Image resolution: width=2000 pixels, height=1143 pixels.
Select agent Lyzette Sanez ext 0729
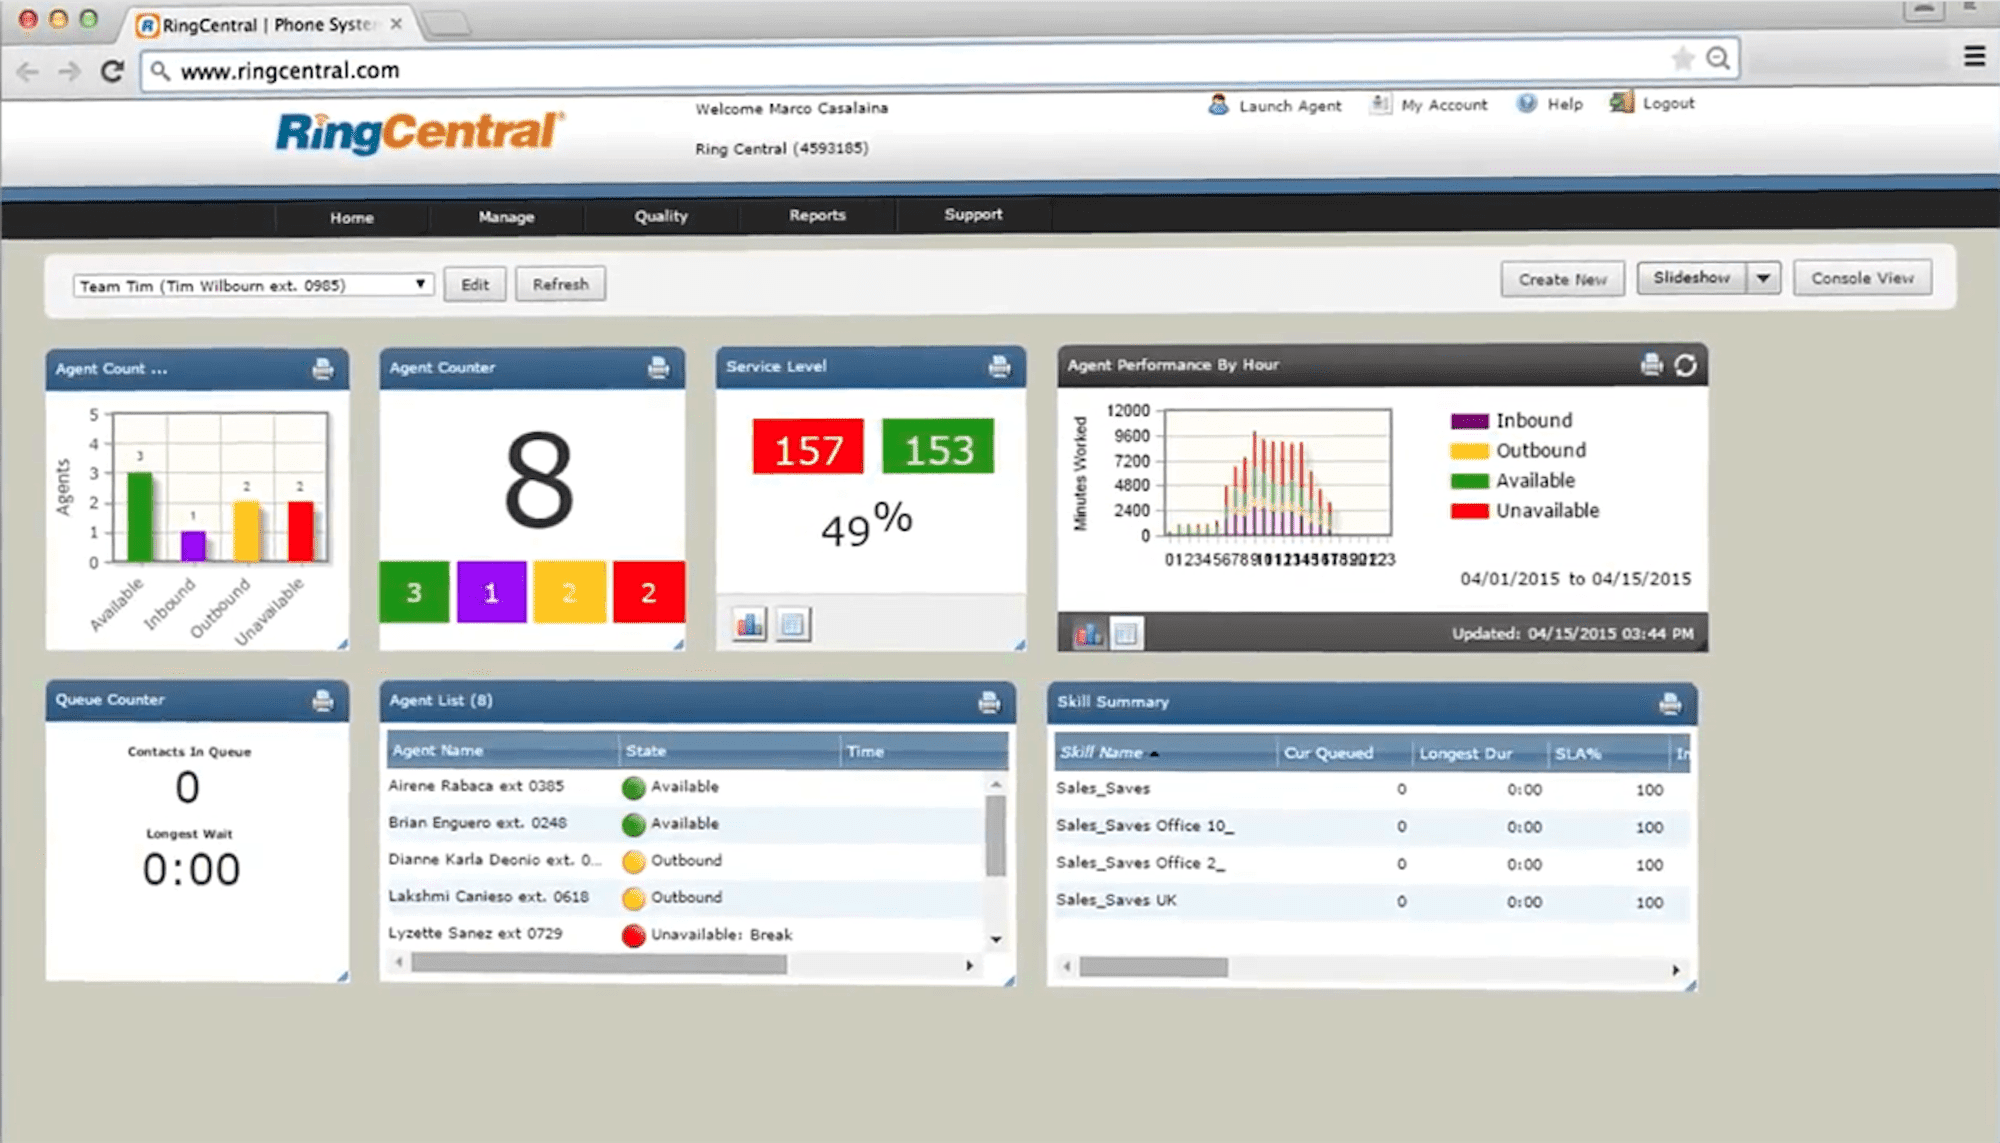point(686,934)
